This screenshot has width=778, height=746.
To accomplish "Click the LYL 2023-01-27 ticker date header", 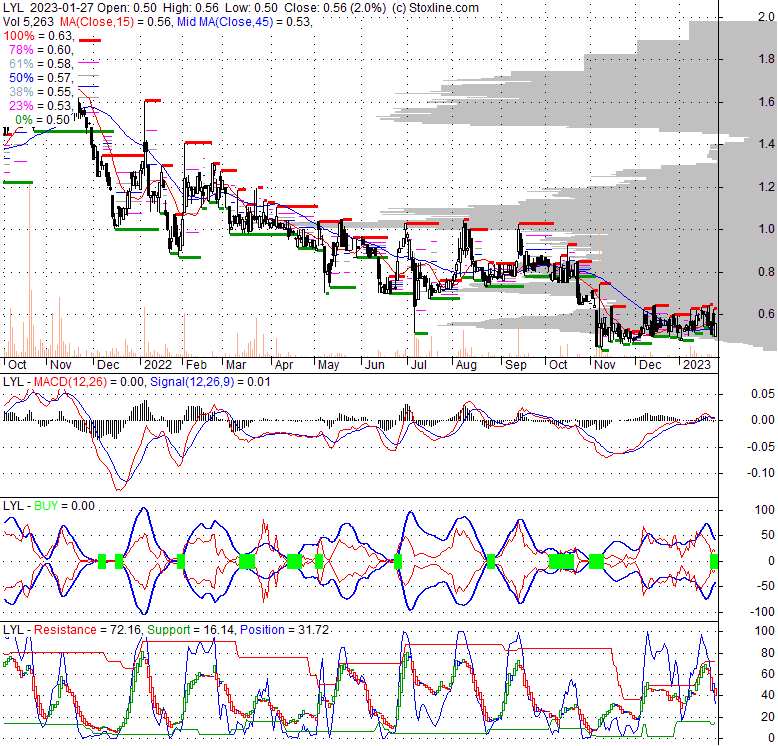I will tap(49, 8).
